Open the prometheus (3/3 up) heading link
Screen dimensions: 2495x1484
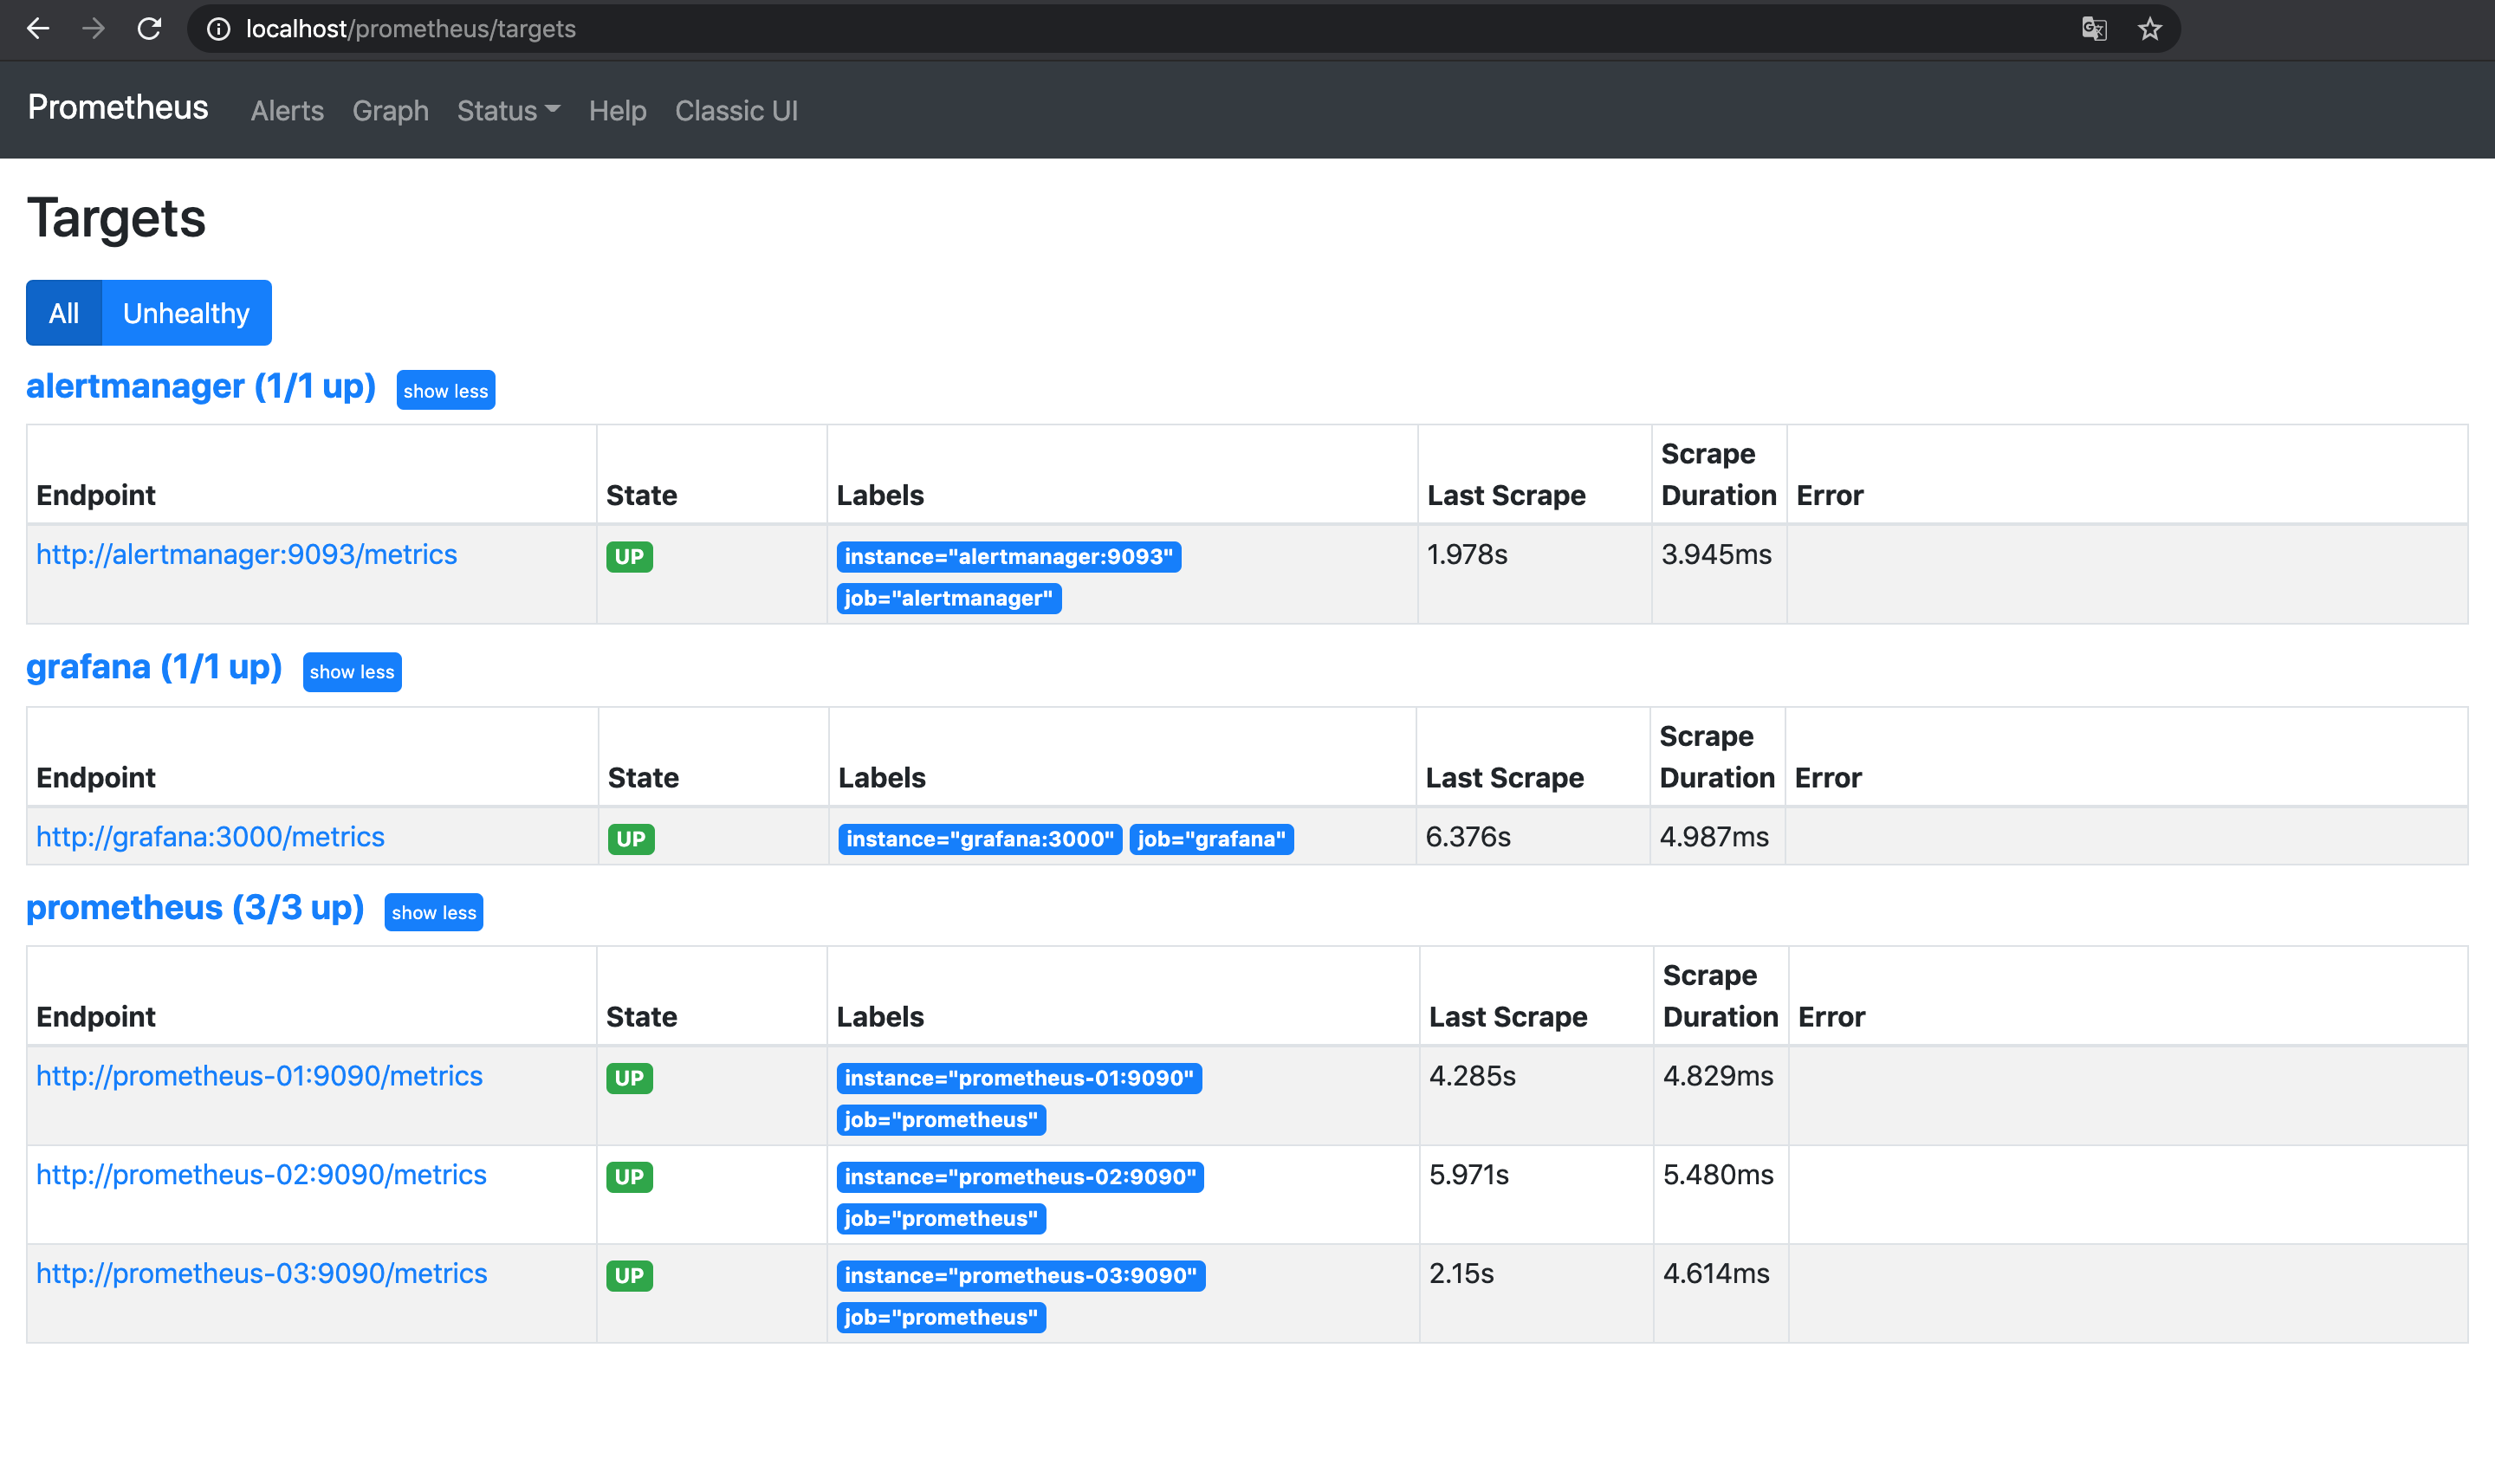[x=195, y=908]
